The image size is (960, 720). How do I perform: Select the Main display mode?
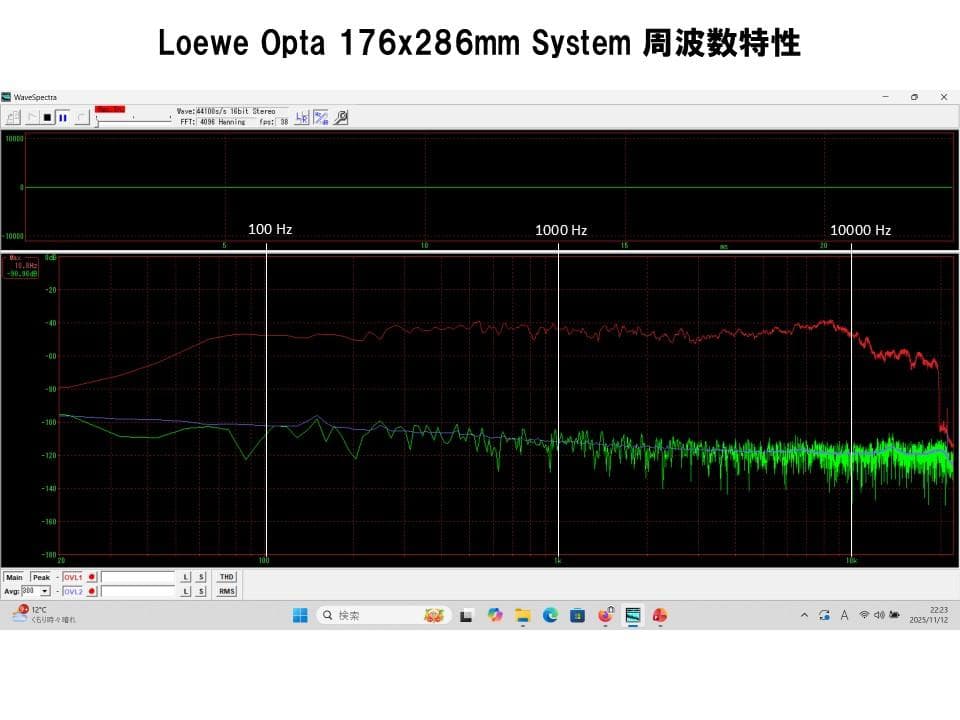[x=15, y=577]
